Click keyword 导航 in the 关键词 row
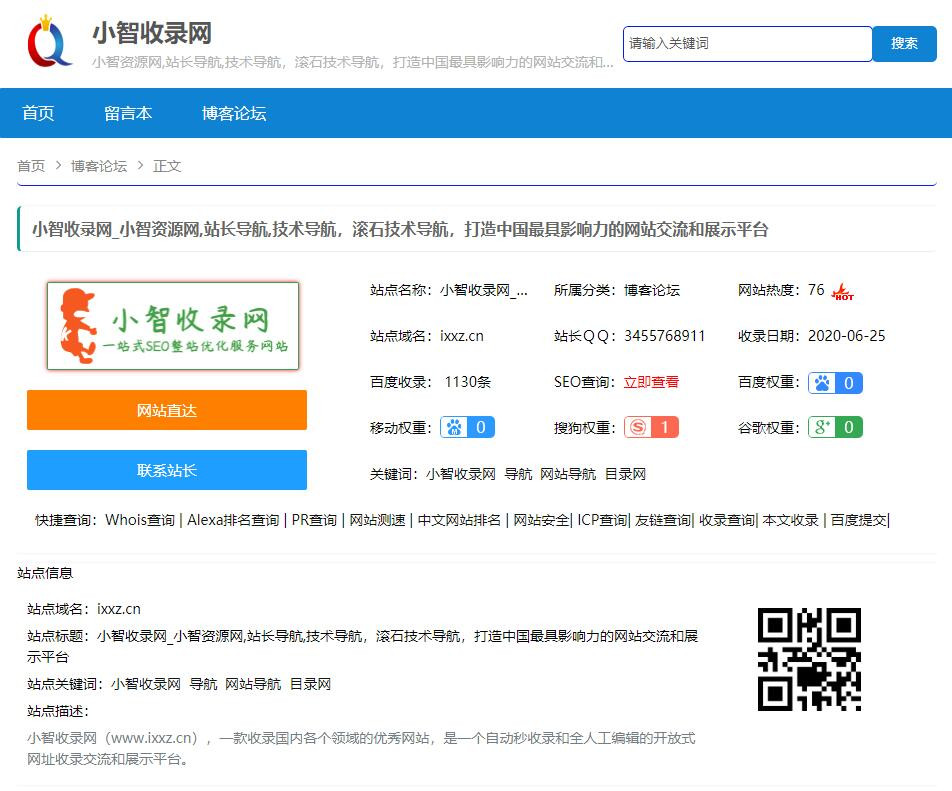Image resolution: width=952 pixels, height=791 pixels. pyautogui.click(x=518, y=474)
